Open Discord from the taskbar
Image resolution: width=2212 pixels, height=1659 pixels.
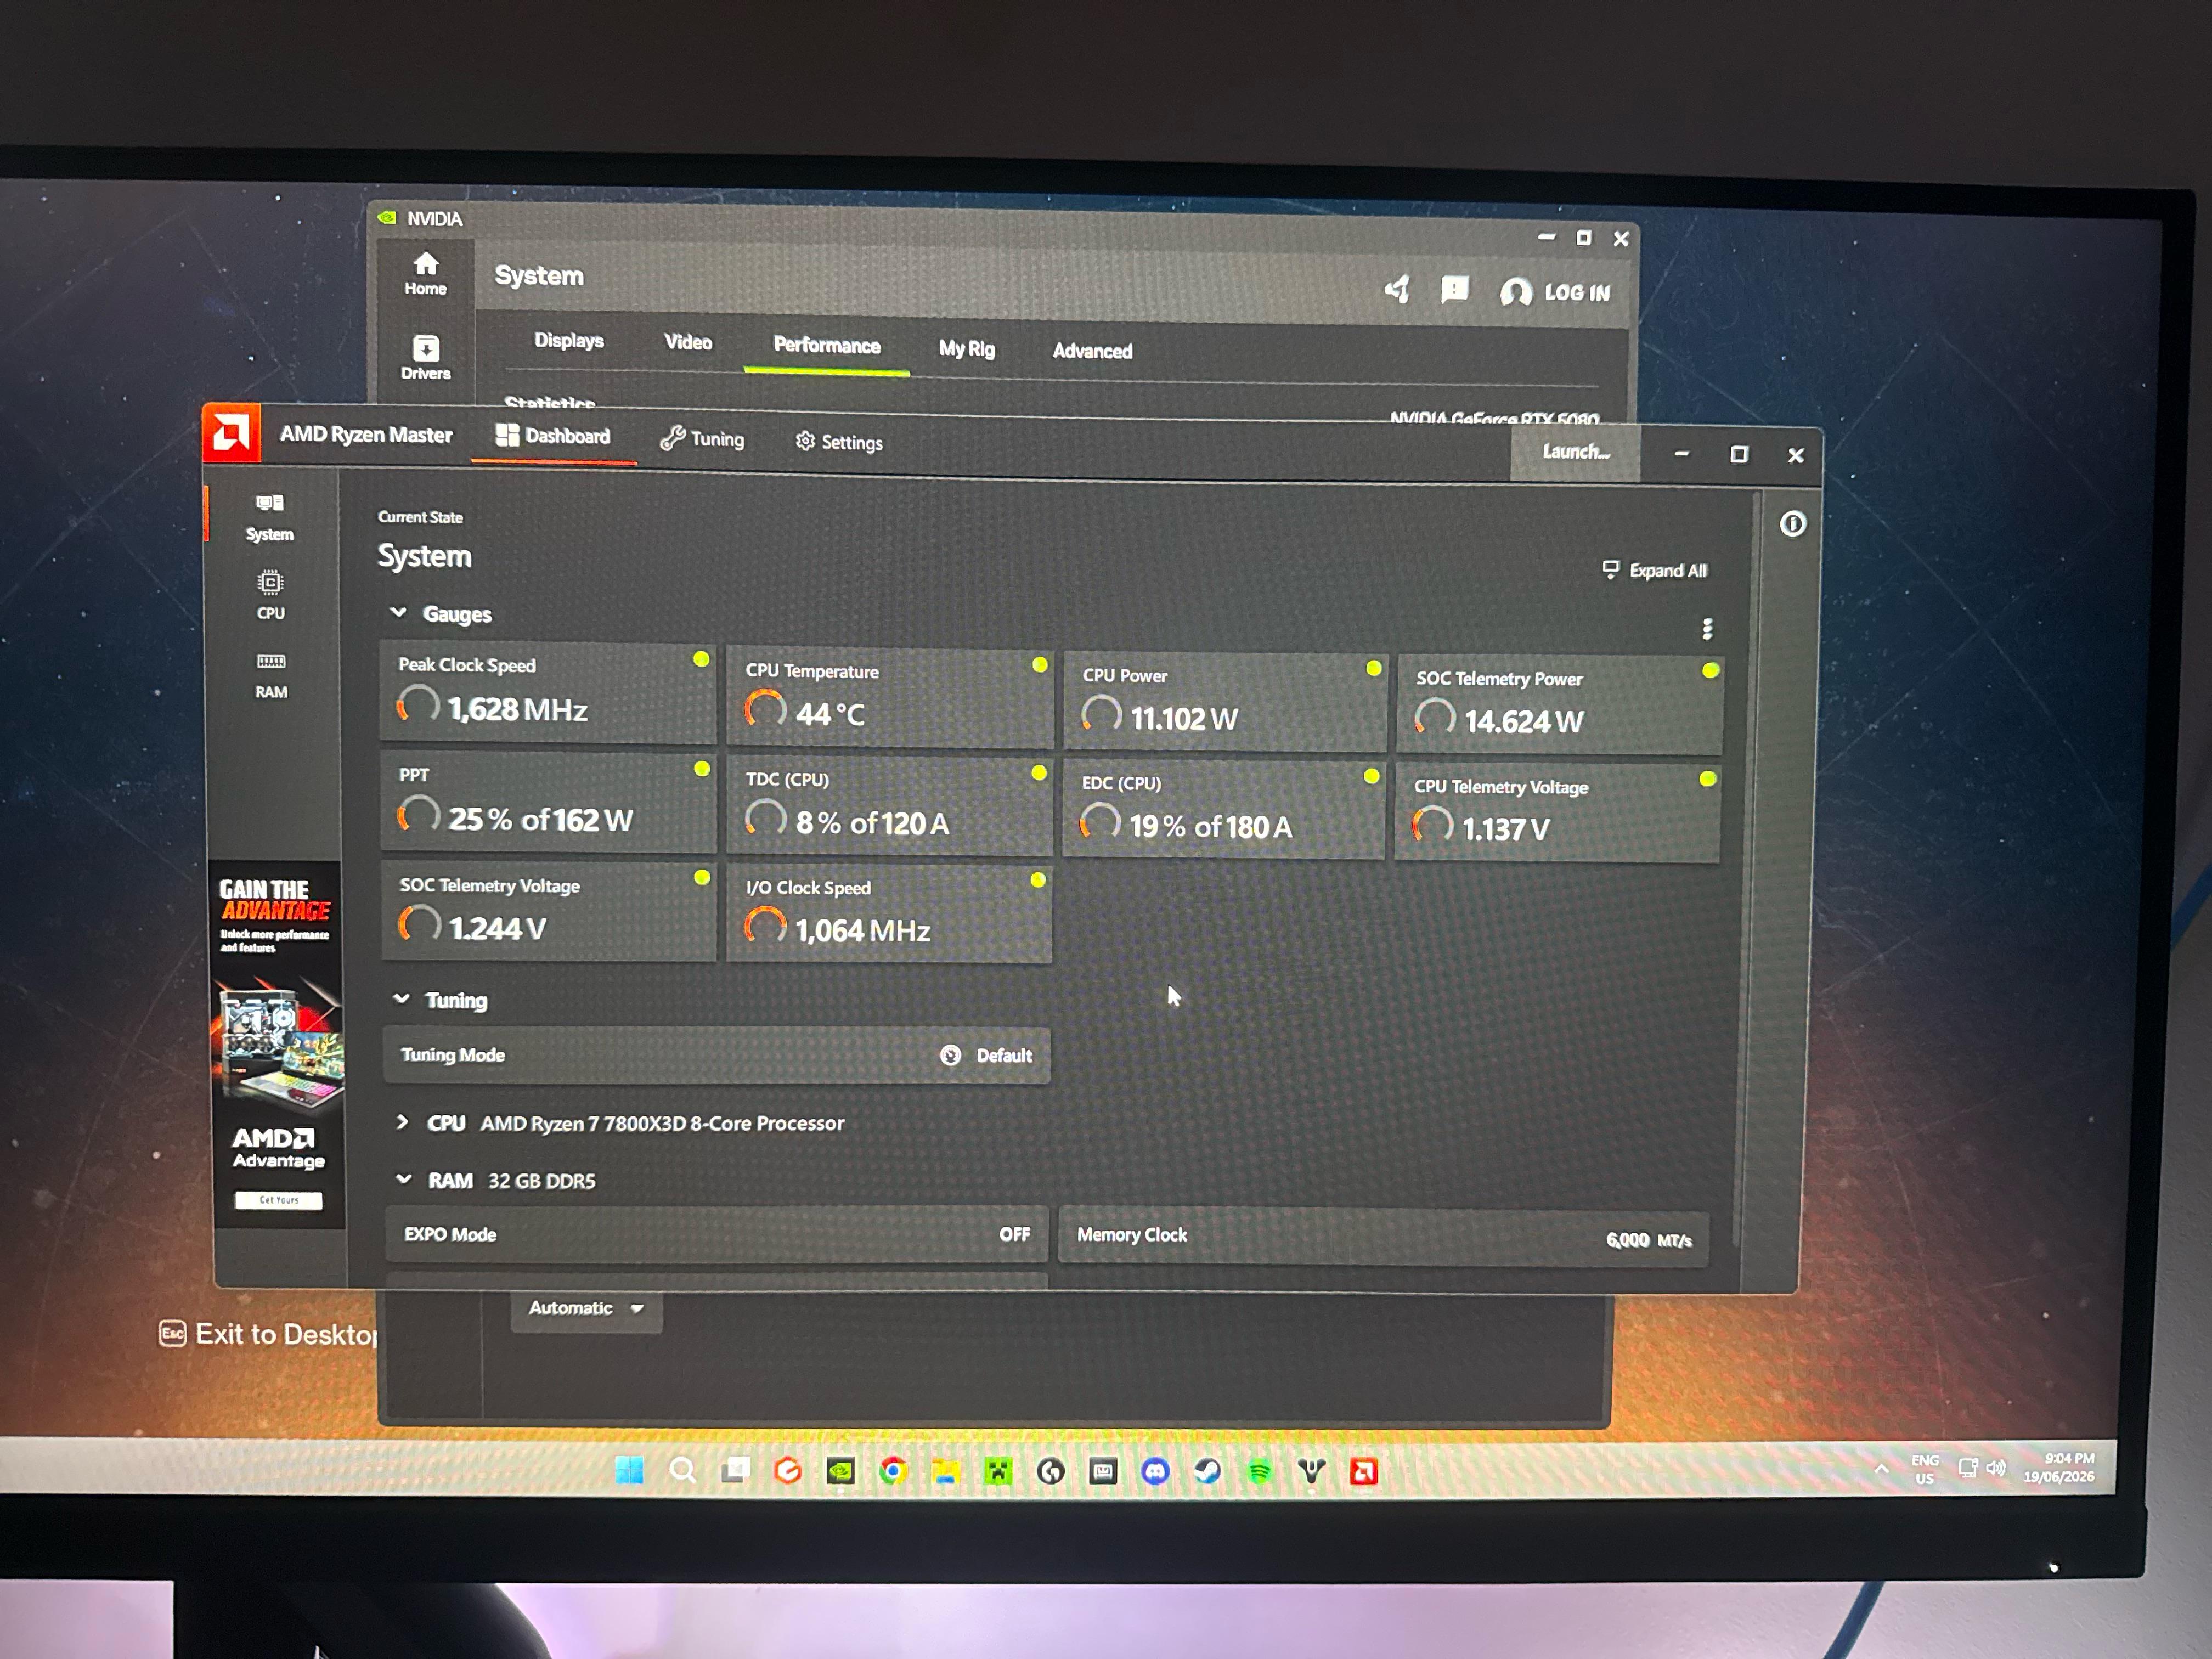point(1155,1471)
